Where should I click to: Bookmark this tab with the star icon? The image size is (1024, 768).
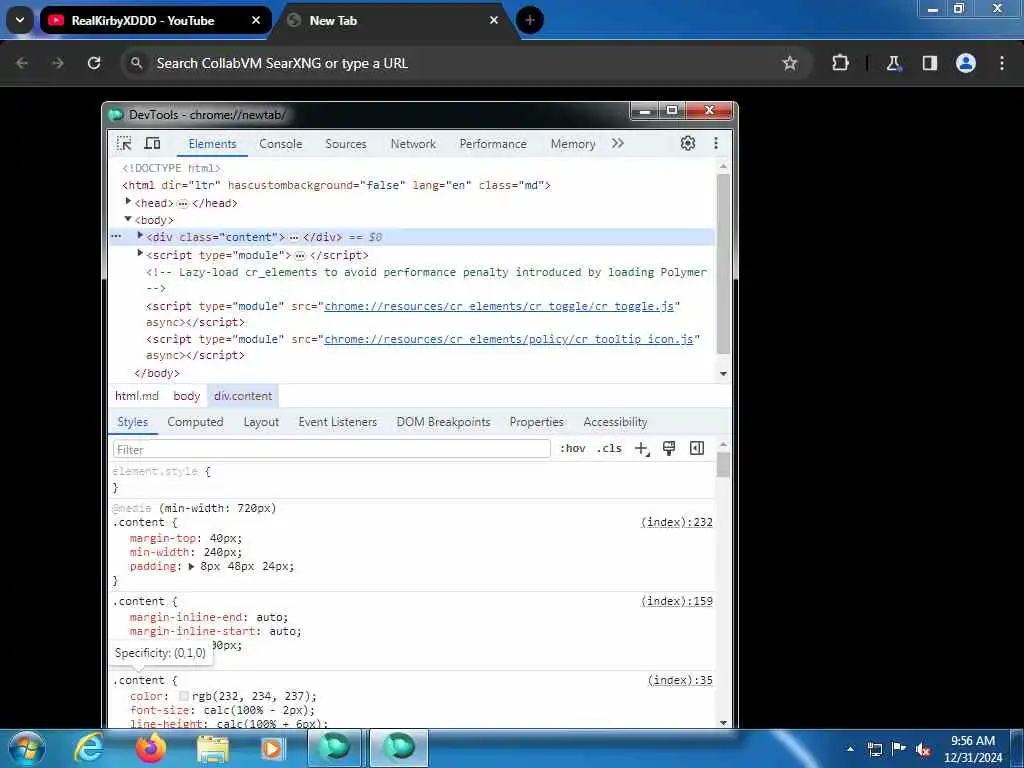[790, 63]
